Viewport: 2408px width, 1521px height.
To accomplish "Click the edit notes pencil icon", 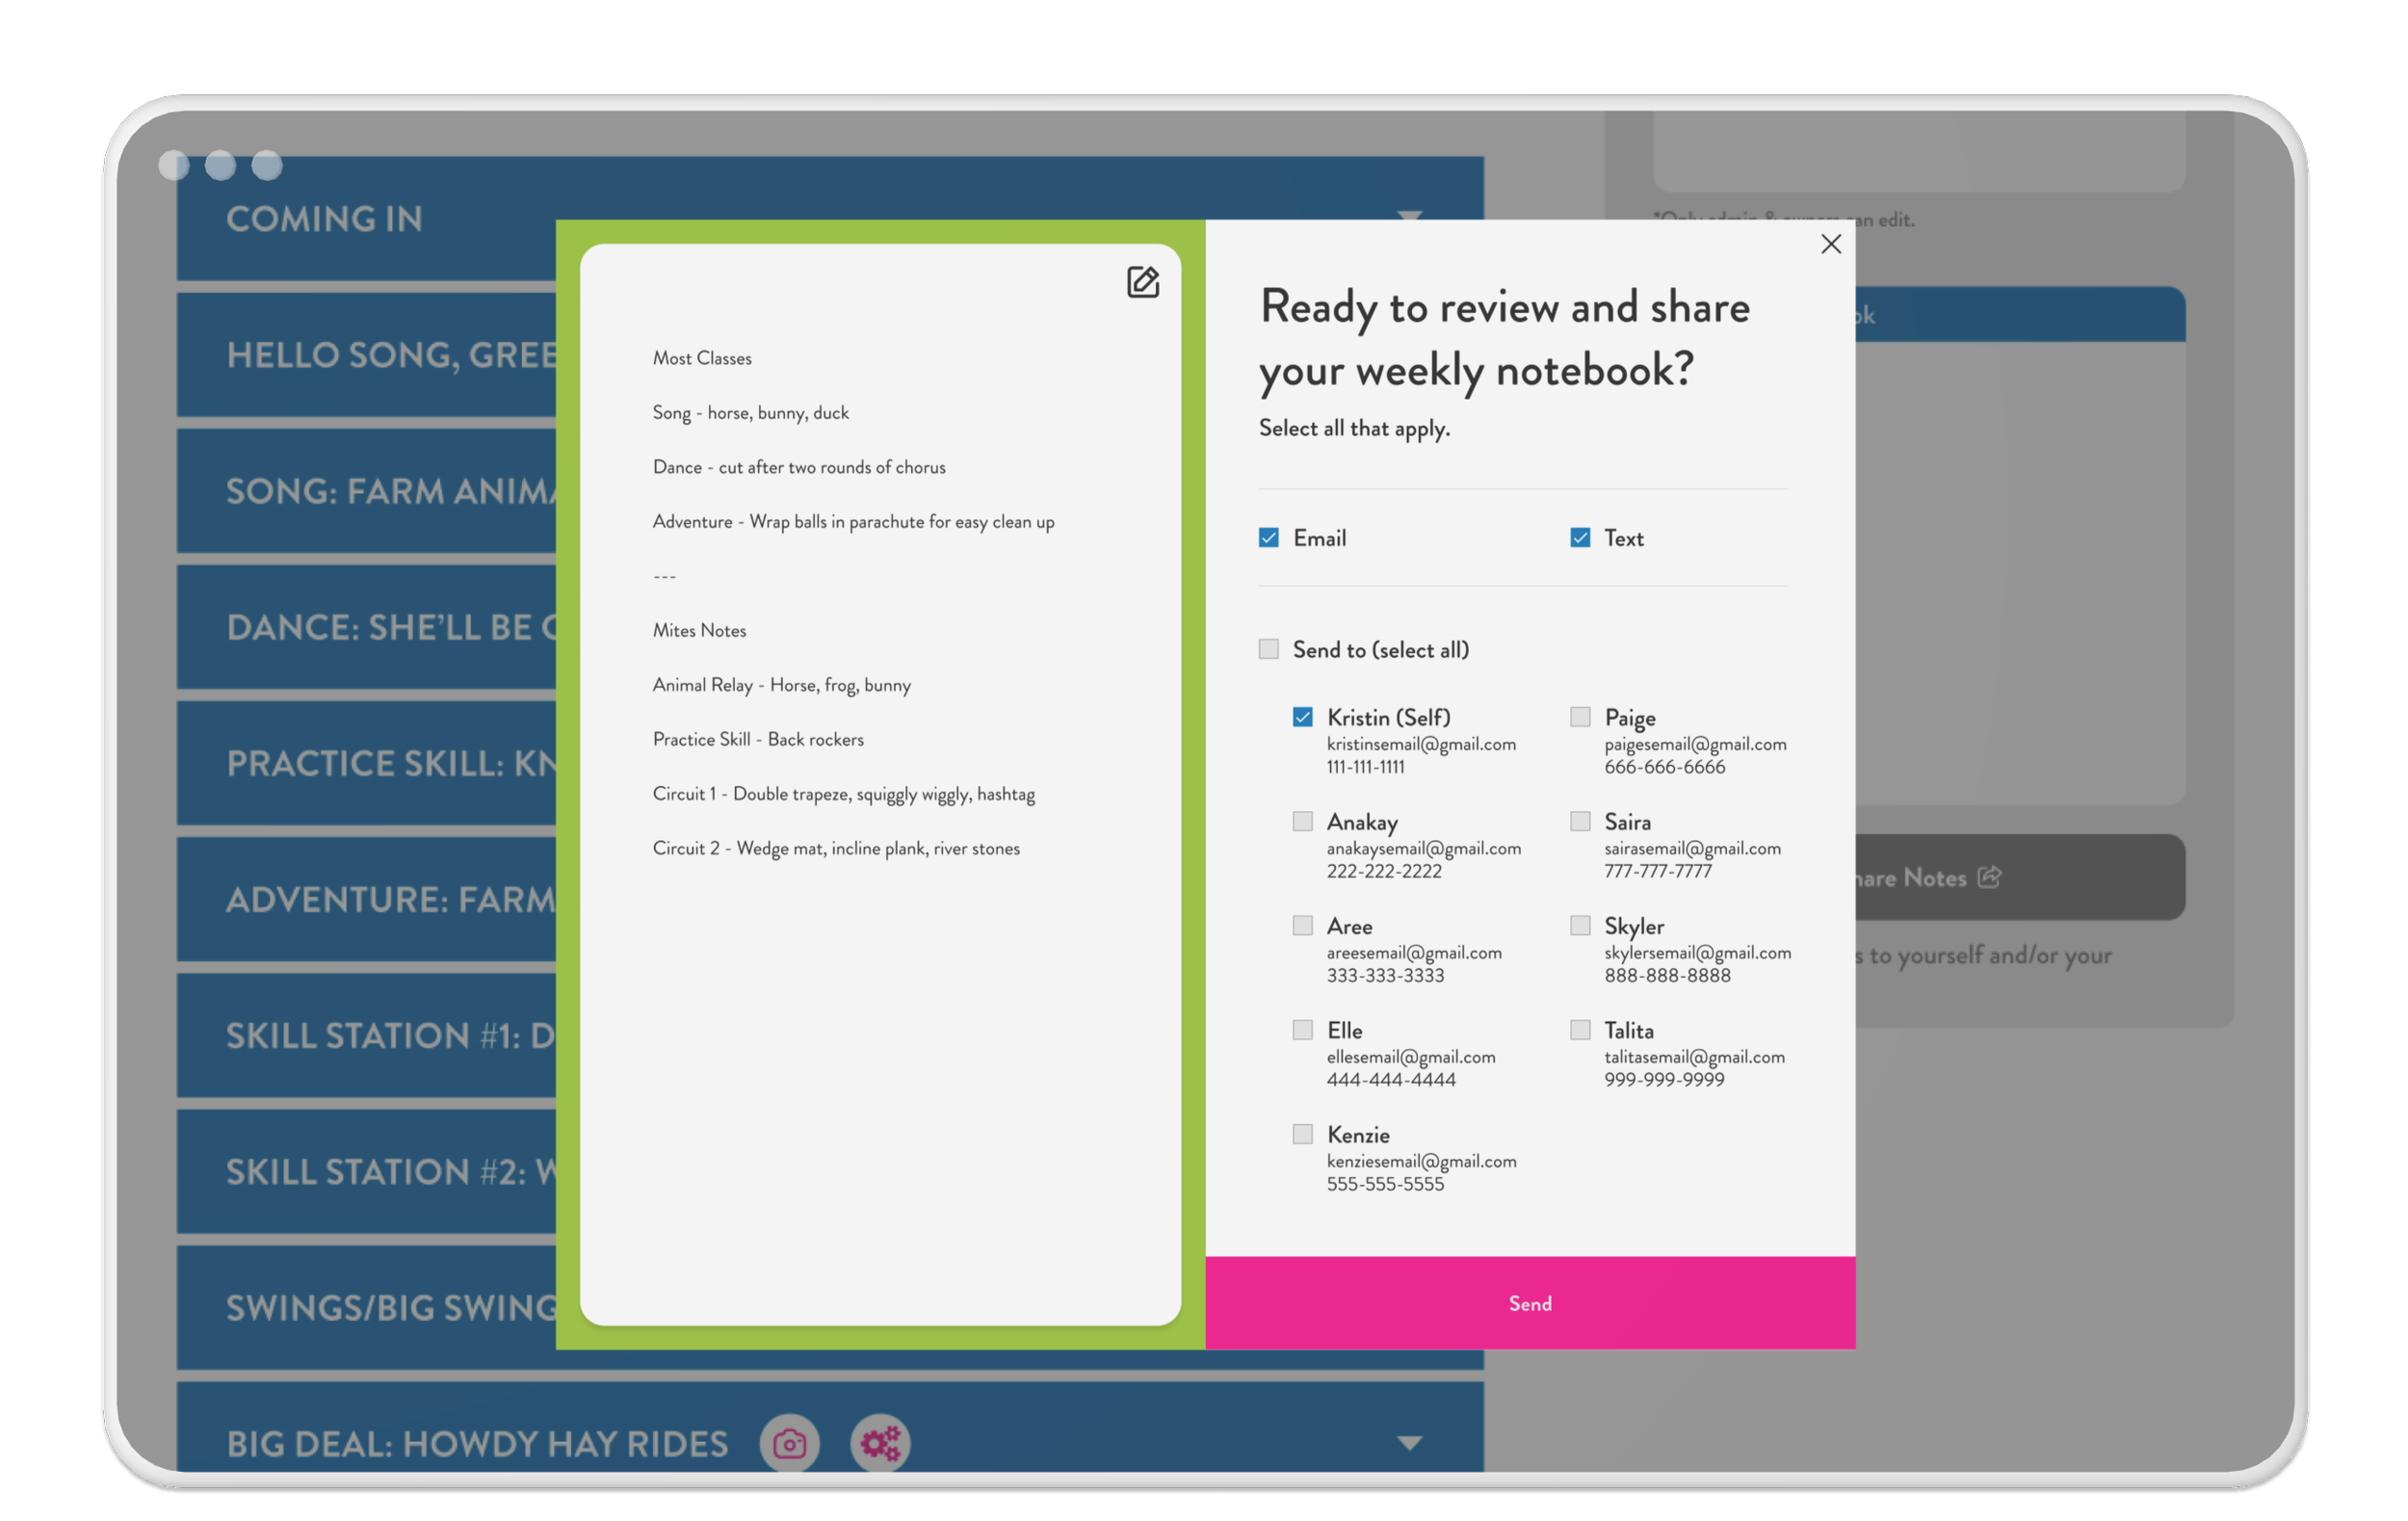I will (x=1142, y=282).
